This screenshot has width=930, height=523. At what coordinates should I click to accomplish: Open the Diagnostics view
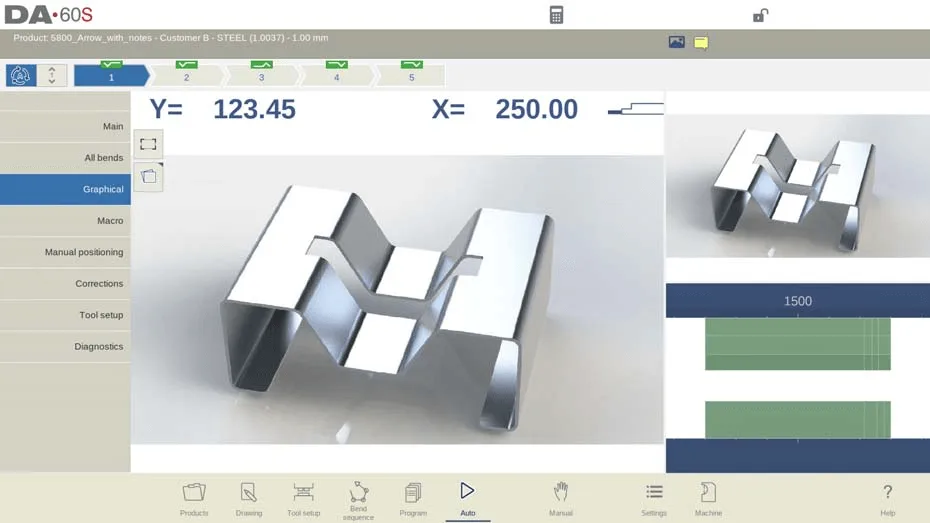point(65,346)
